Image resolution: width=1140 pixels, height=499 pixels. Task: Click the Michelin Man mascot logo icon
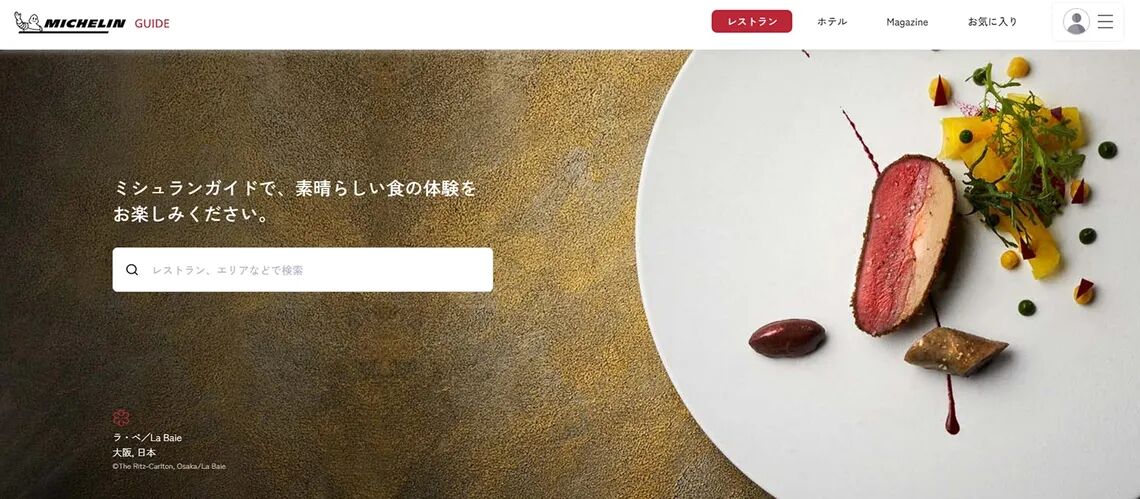click(26, 22)
